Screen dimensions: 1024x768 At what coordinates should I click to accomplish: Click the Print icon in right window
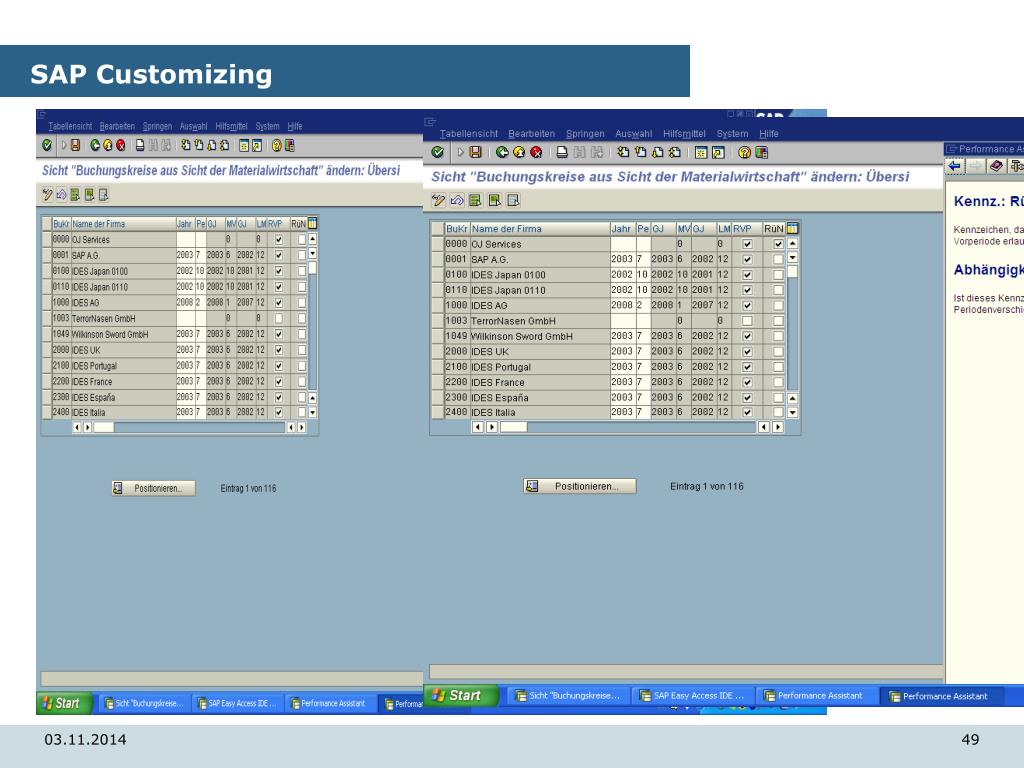pos(562,152)
